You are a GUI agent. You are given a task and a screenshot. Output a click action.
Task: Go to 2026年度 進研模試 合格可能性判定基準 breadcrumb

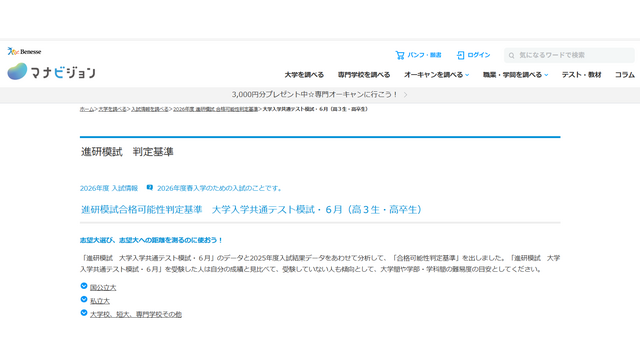click(x=216, y=109)
